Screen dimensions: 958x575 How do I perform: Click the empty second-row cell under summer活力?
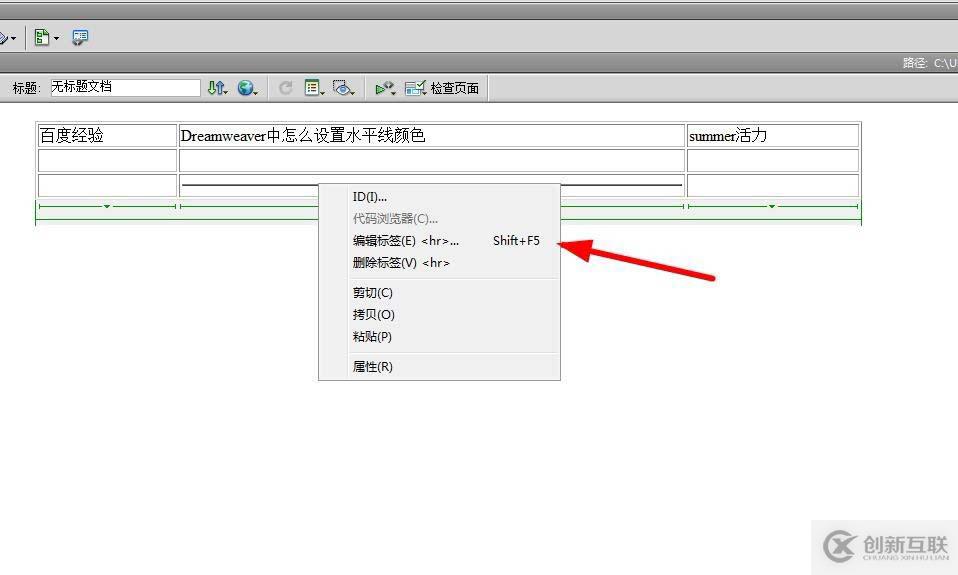point(773,161)
